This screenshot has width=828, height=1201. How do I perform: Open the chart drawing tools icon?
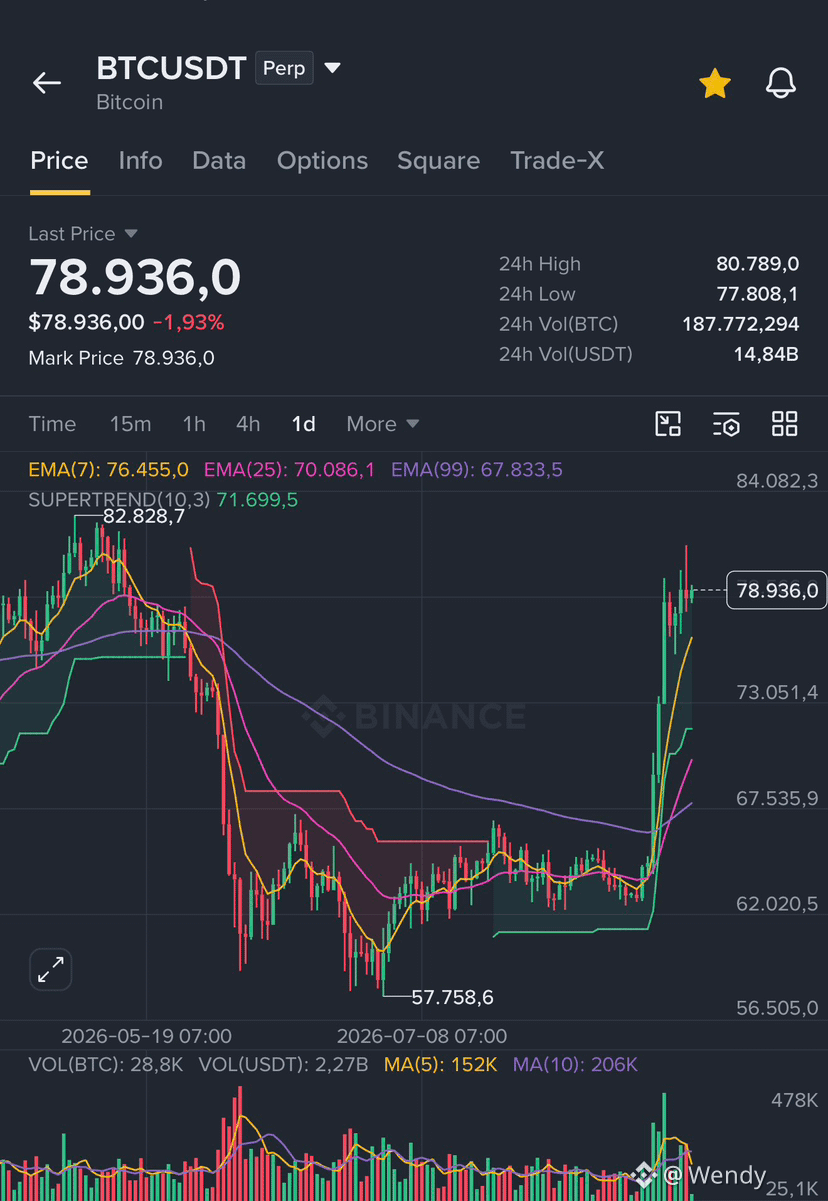[x=668, y=424]
